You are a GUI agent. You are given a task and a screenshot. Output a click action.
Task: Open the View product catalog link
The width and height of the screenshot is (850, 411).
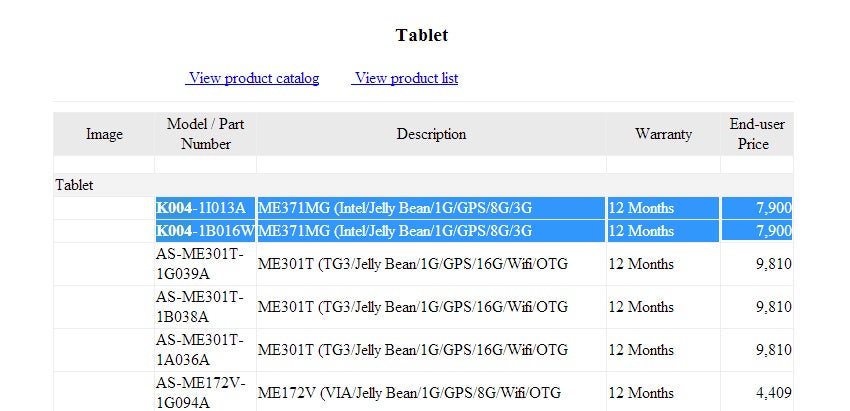[x=253, y=78]
